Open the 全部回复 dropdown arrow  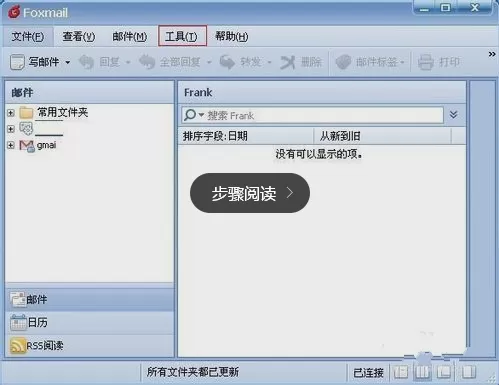[x=209, y=62]
